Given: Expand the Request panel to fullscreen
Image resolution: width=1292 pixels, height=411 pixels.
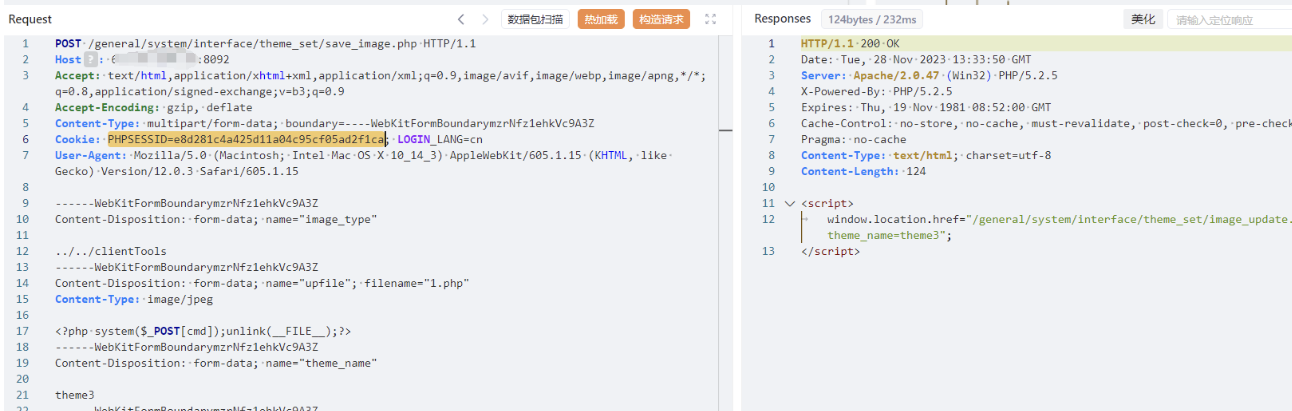Looking at the screenshot, I should (x=711, y=19).
